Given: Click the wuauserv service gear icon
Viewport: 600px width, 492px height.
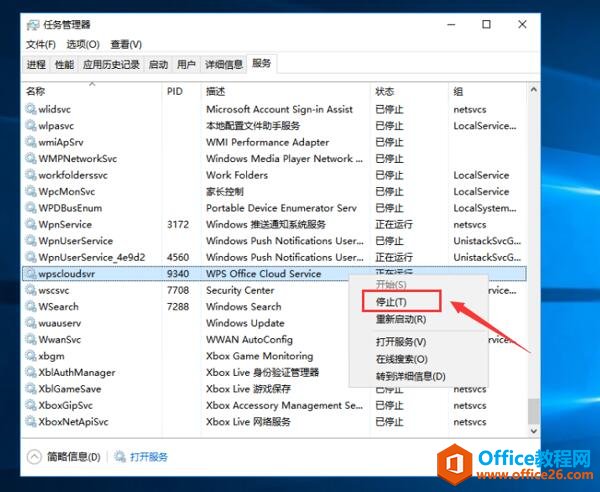Looking at the screenshot, I should click(31, 323).
